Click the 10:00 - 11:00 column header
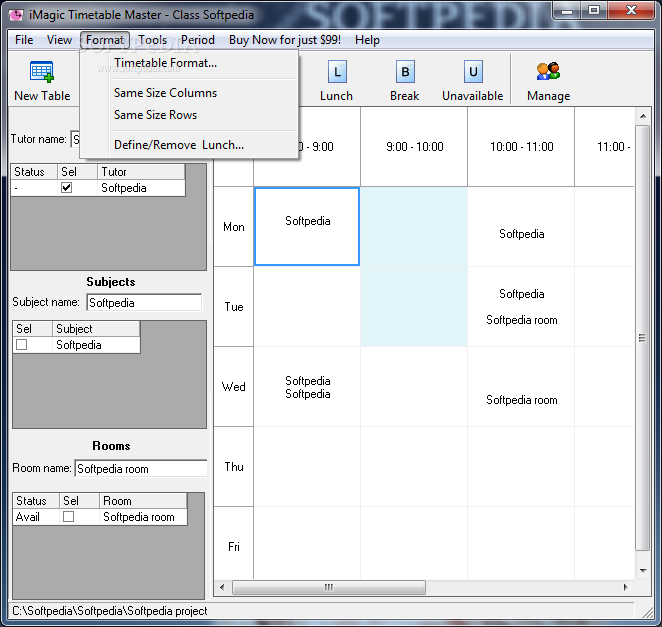Screen dimensions: 662x627 click(521, 147)
